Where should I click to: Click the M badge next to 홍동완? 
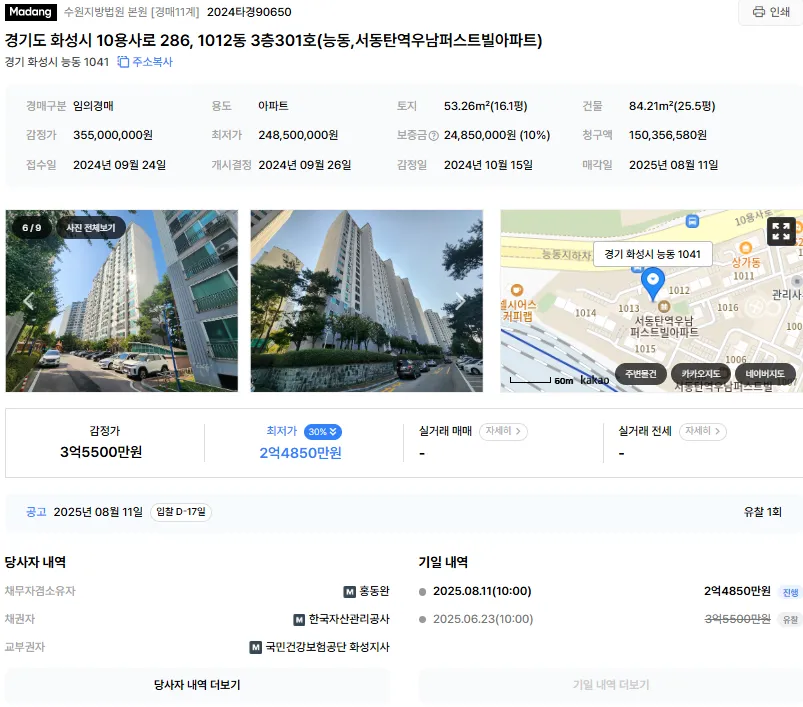point(349,592)
